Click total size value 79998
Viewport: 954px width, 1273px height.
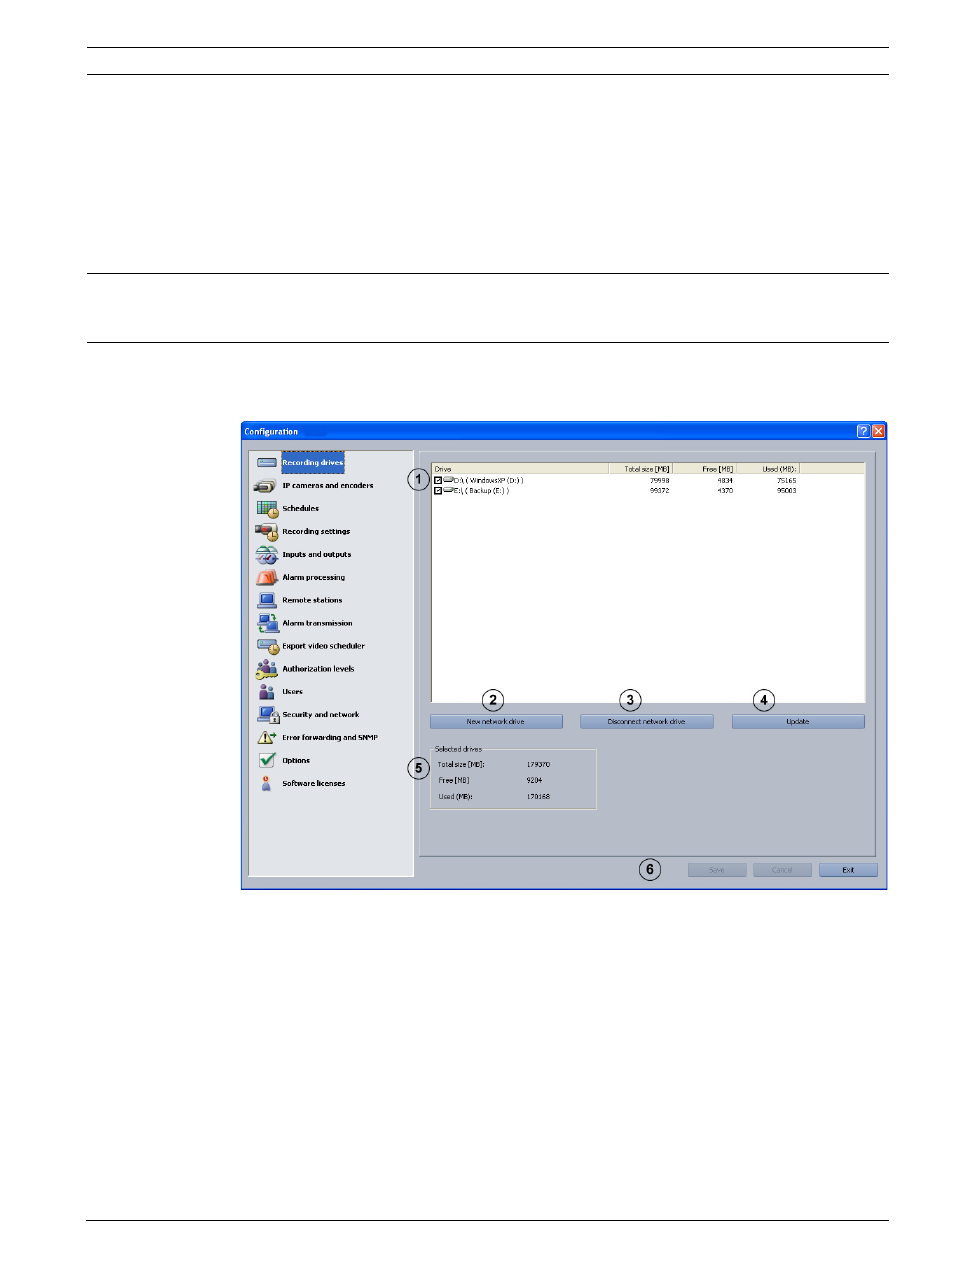point(660,481)
